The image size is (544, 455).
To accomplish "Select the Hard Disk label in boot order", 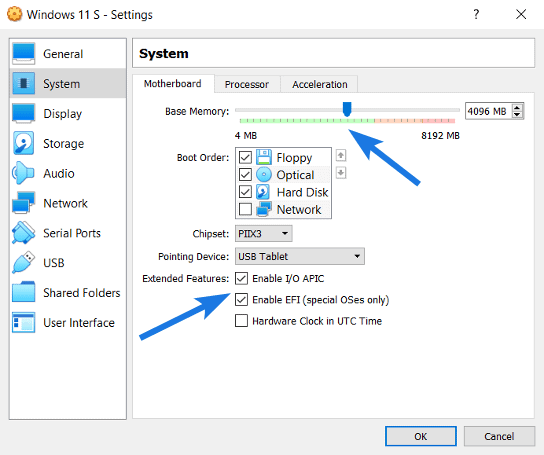I will [302, 192].
